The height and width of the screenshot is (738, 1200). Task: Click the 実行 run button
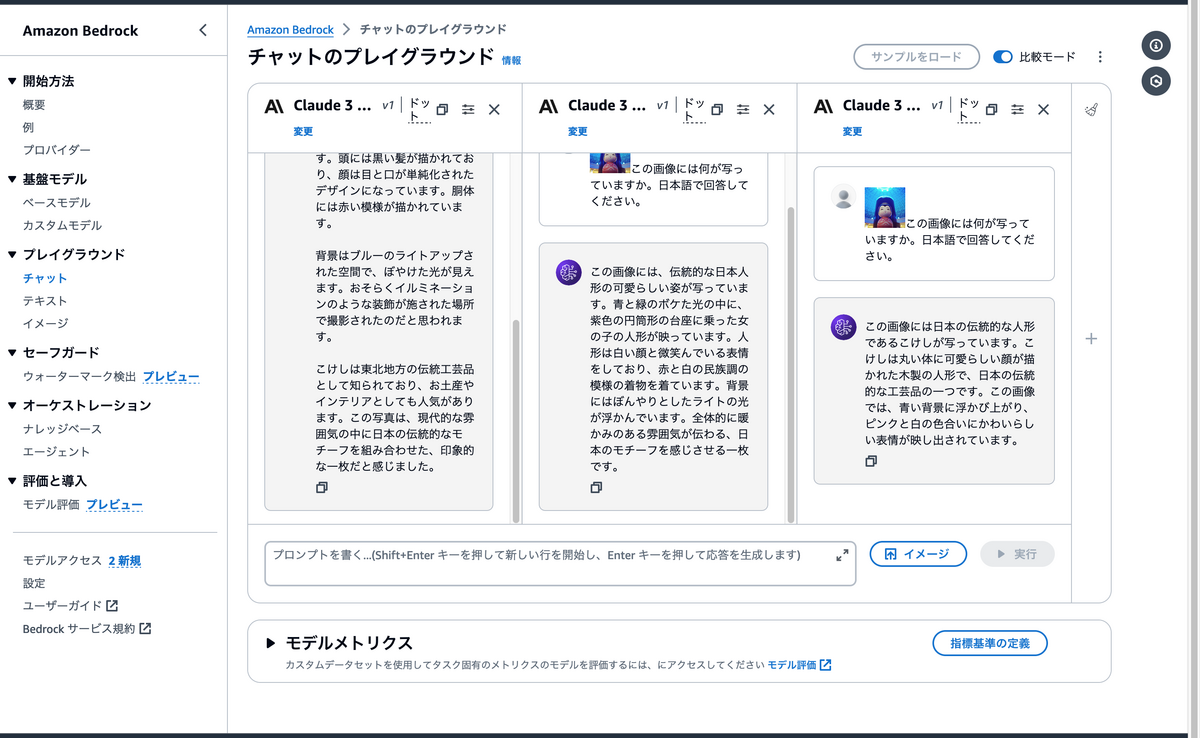click(x=1017, y=554)
